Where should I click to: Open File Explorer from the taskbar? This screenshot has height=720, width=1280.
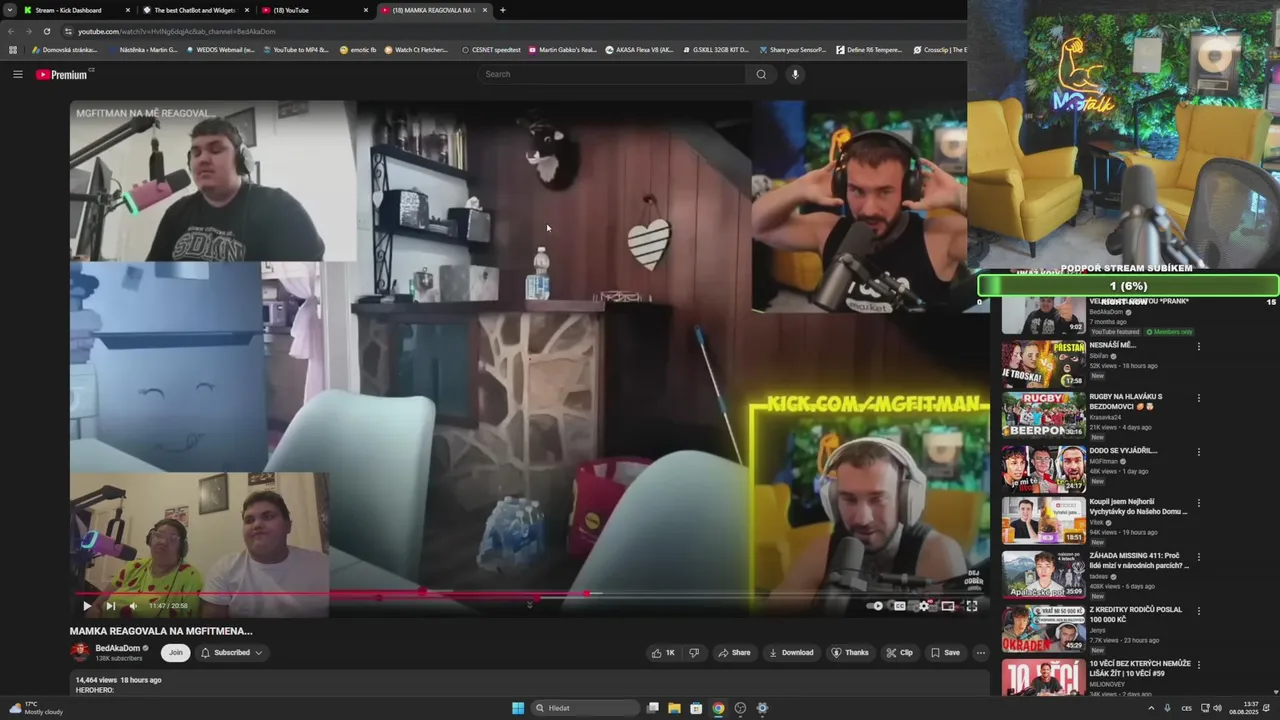674,708
